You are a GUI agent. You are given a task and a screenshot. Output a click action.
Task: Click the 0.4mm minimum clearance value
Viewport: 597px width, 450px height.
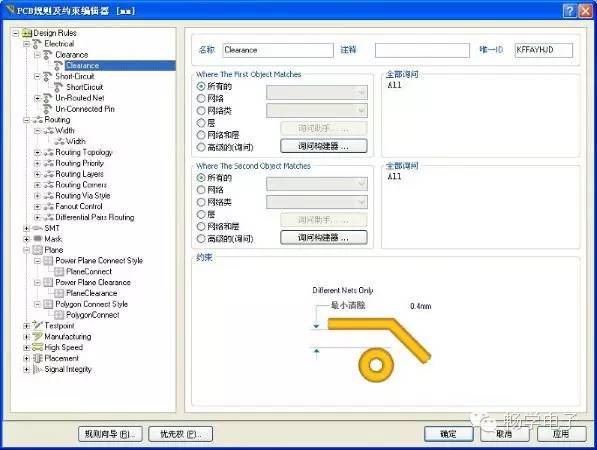coord(421,306)
